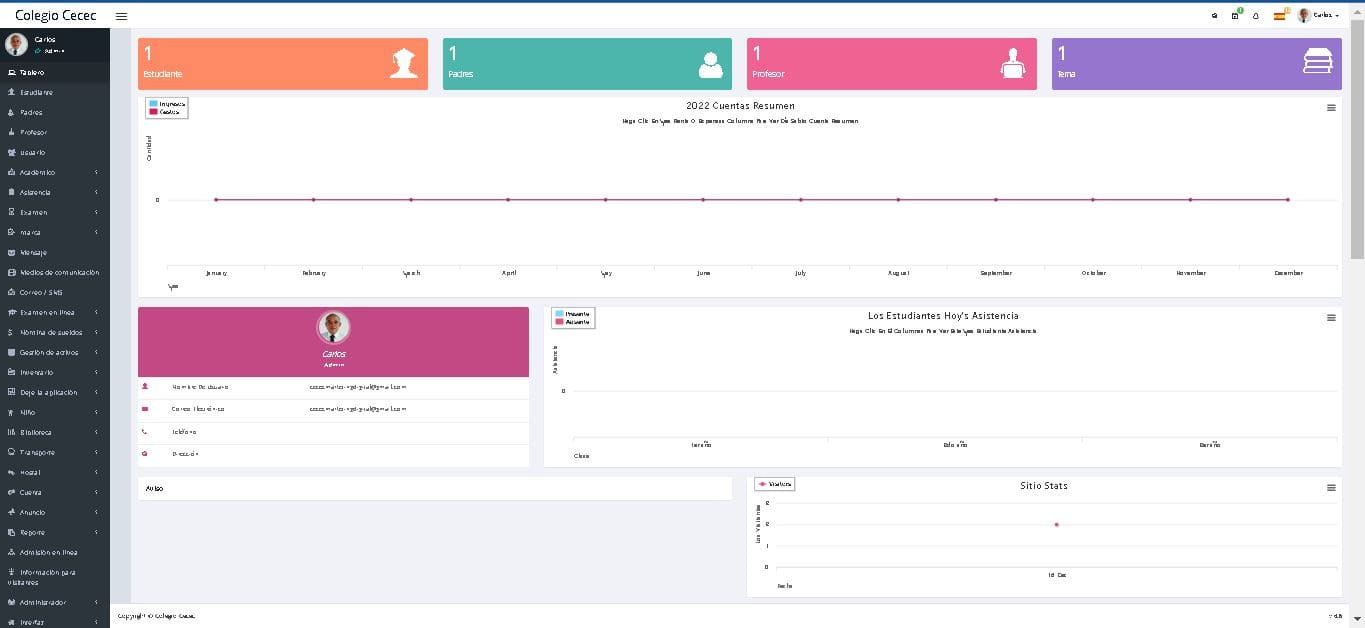1365x628 pixels.
Task: Click the Colegio Cecec logo link
Action: [x=55, y=15]
